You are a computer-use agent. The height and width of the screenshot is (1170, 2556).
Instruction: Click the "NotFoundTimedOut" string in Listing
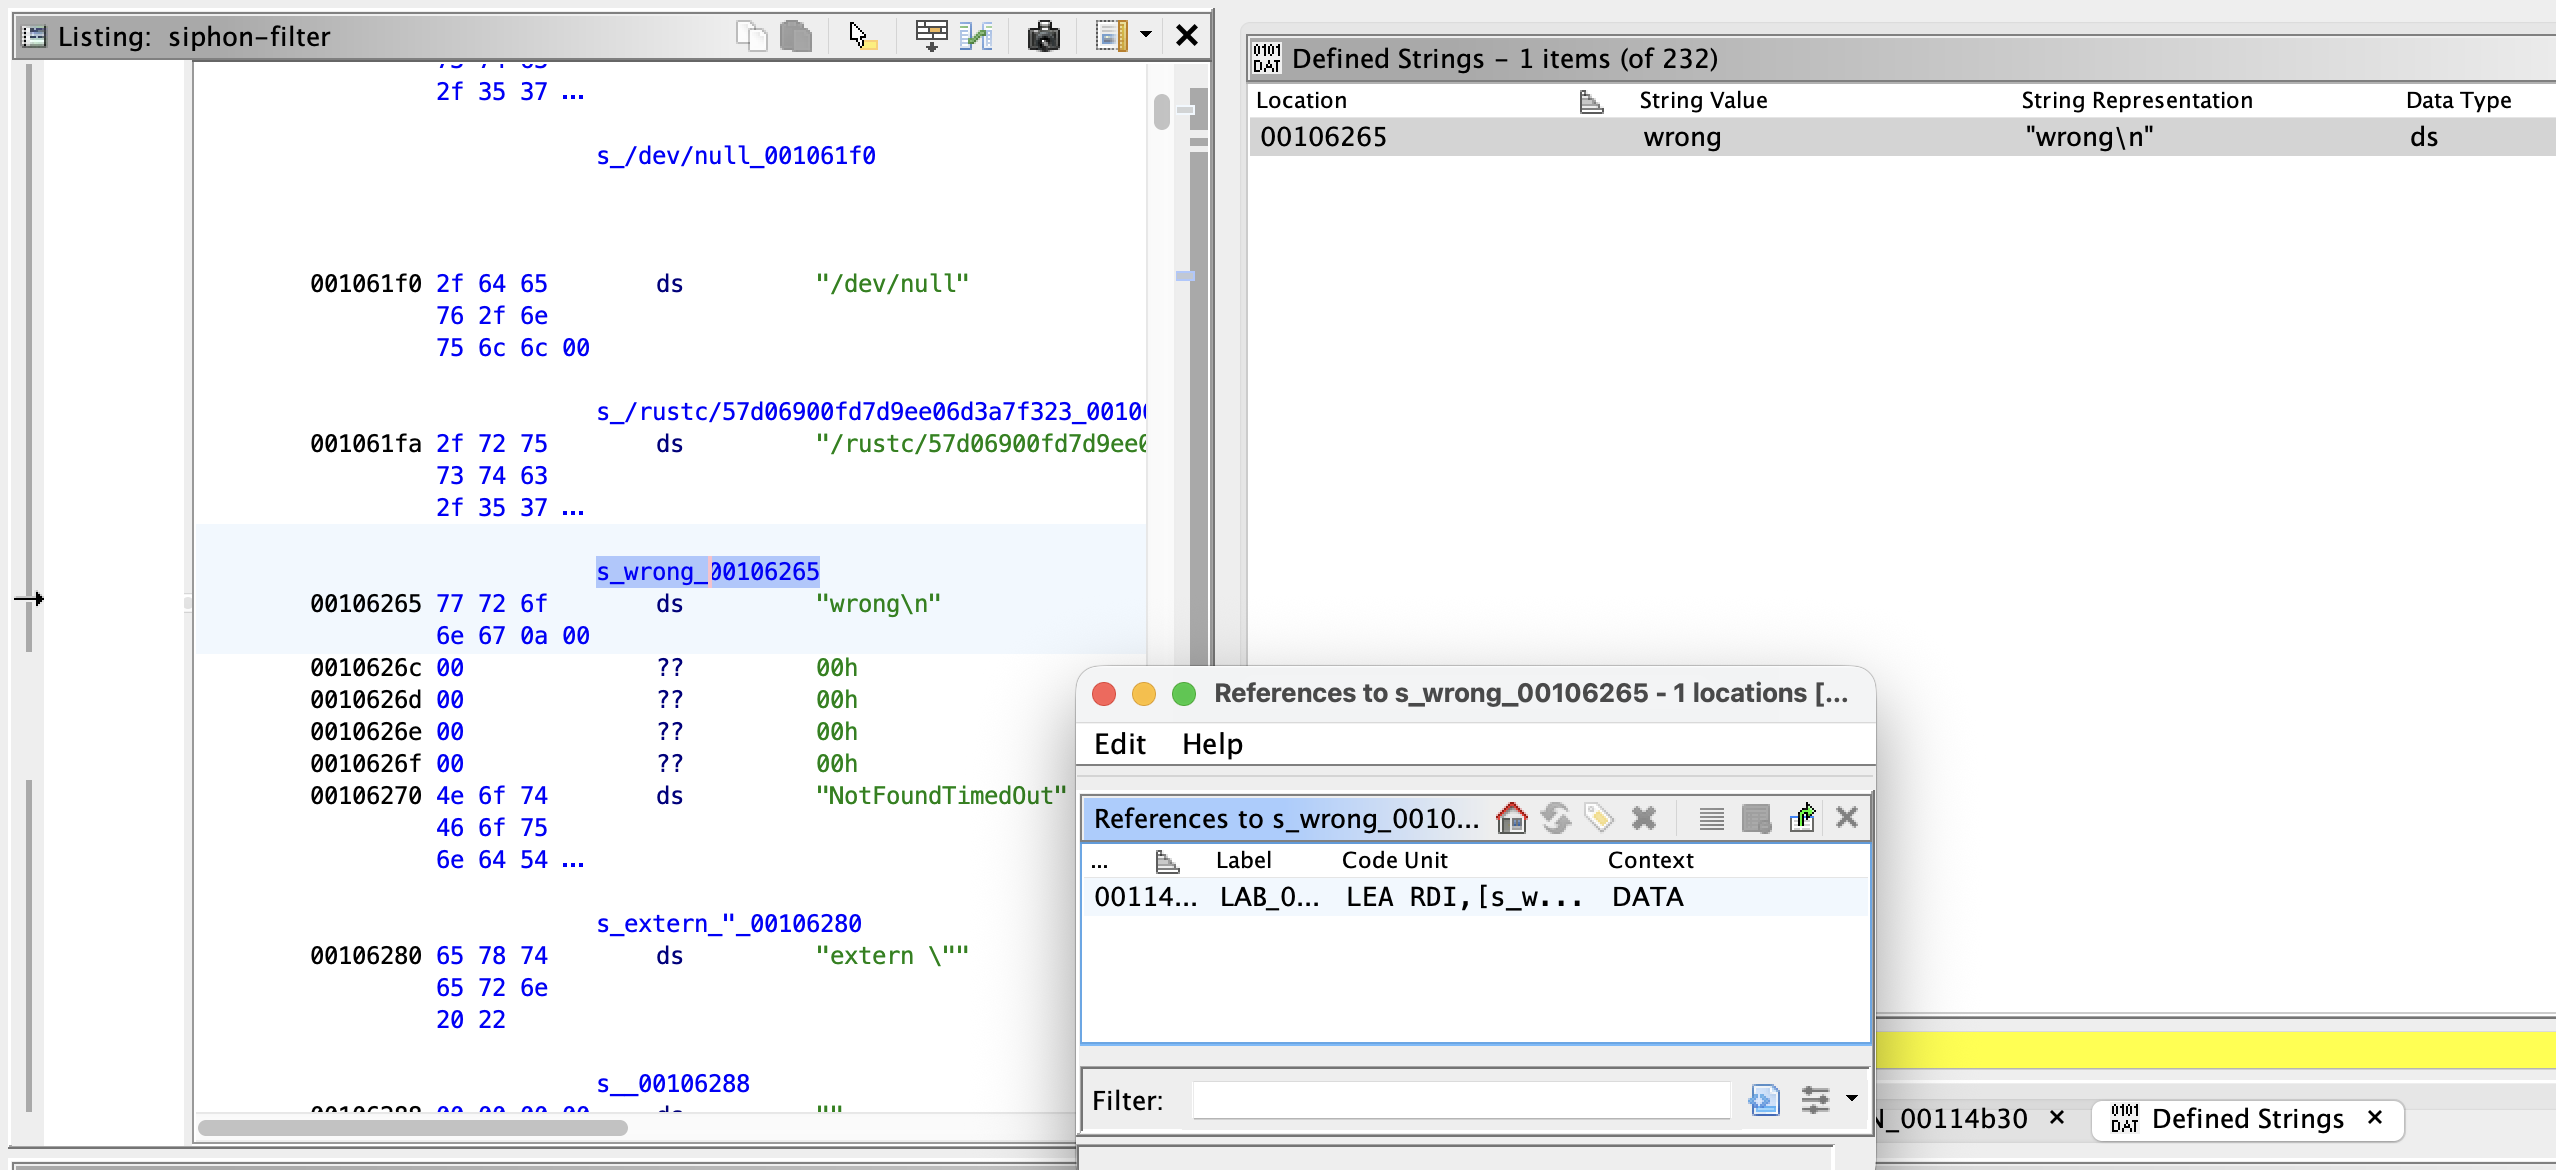941,796
